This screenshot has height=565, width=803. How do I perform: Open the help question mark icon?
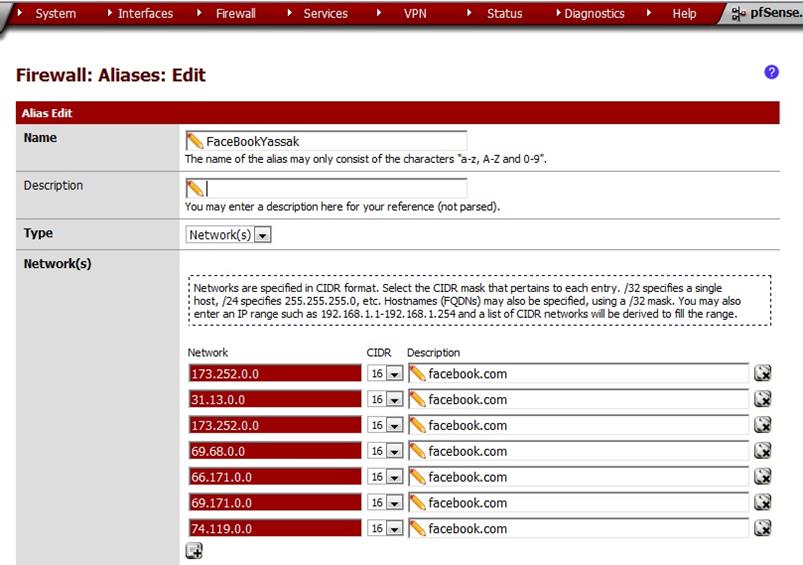771,72
